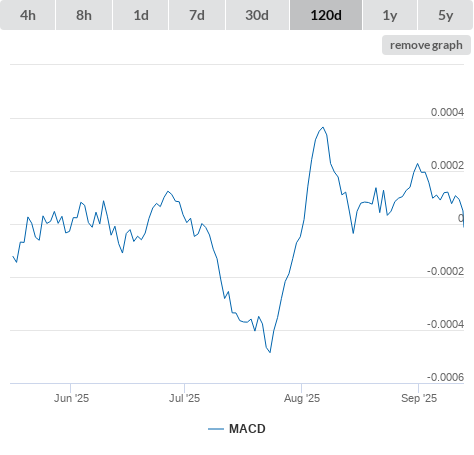Click the Sep '25 axis label
Screen dimensions: 474x455
point(419,398)
